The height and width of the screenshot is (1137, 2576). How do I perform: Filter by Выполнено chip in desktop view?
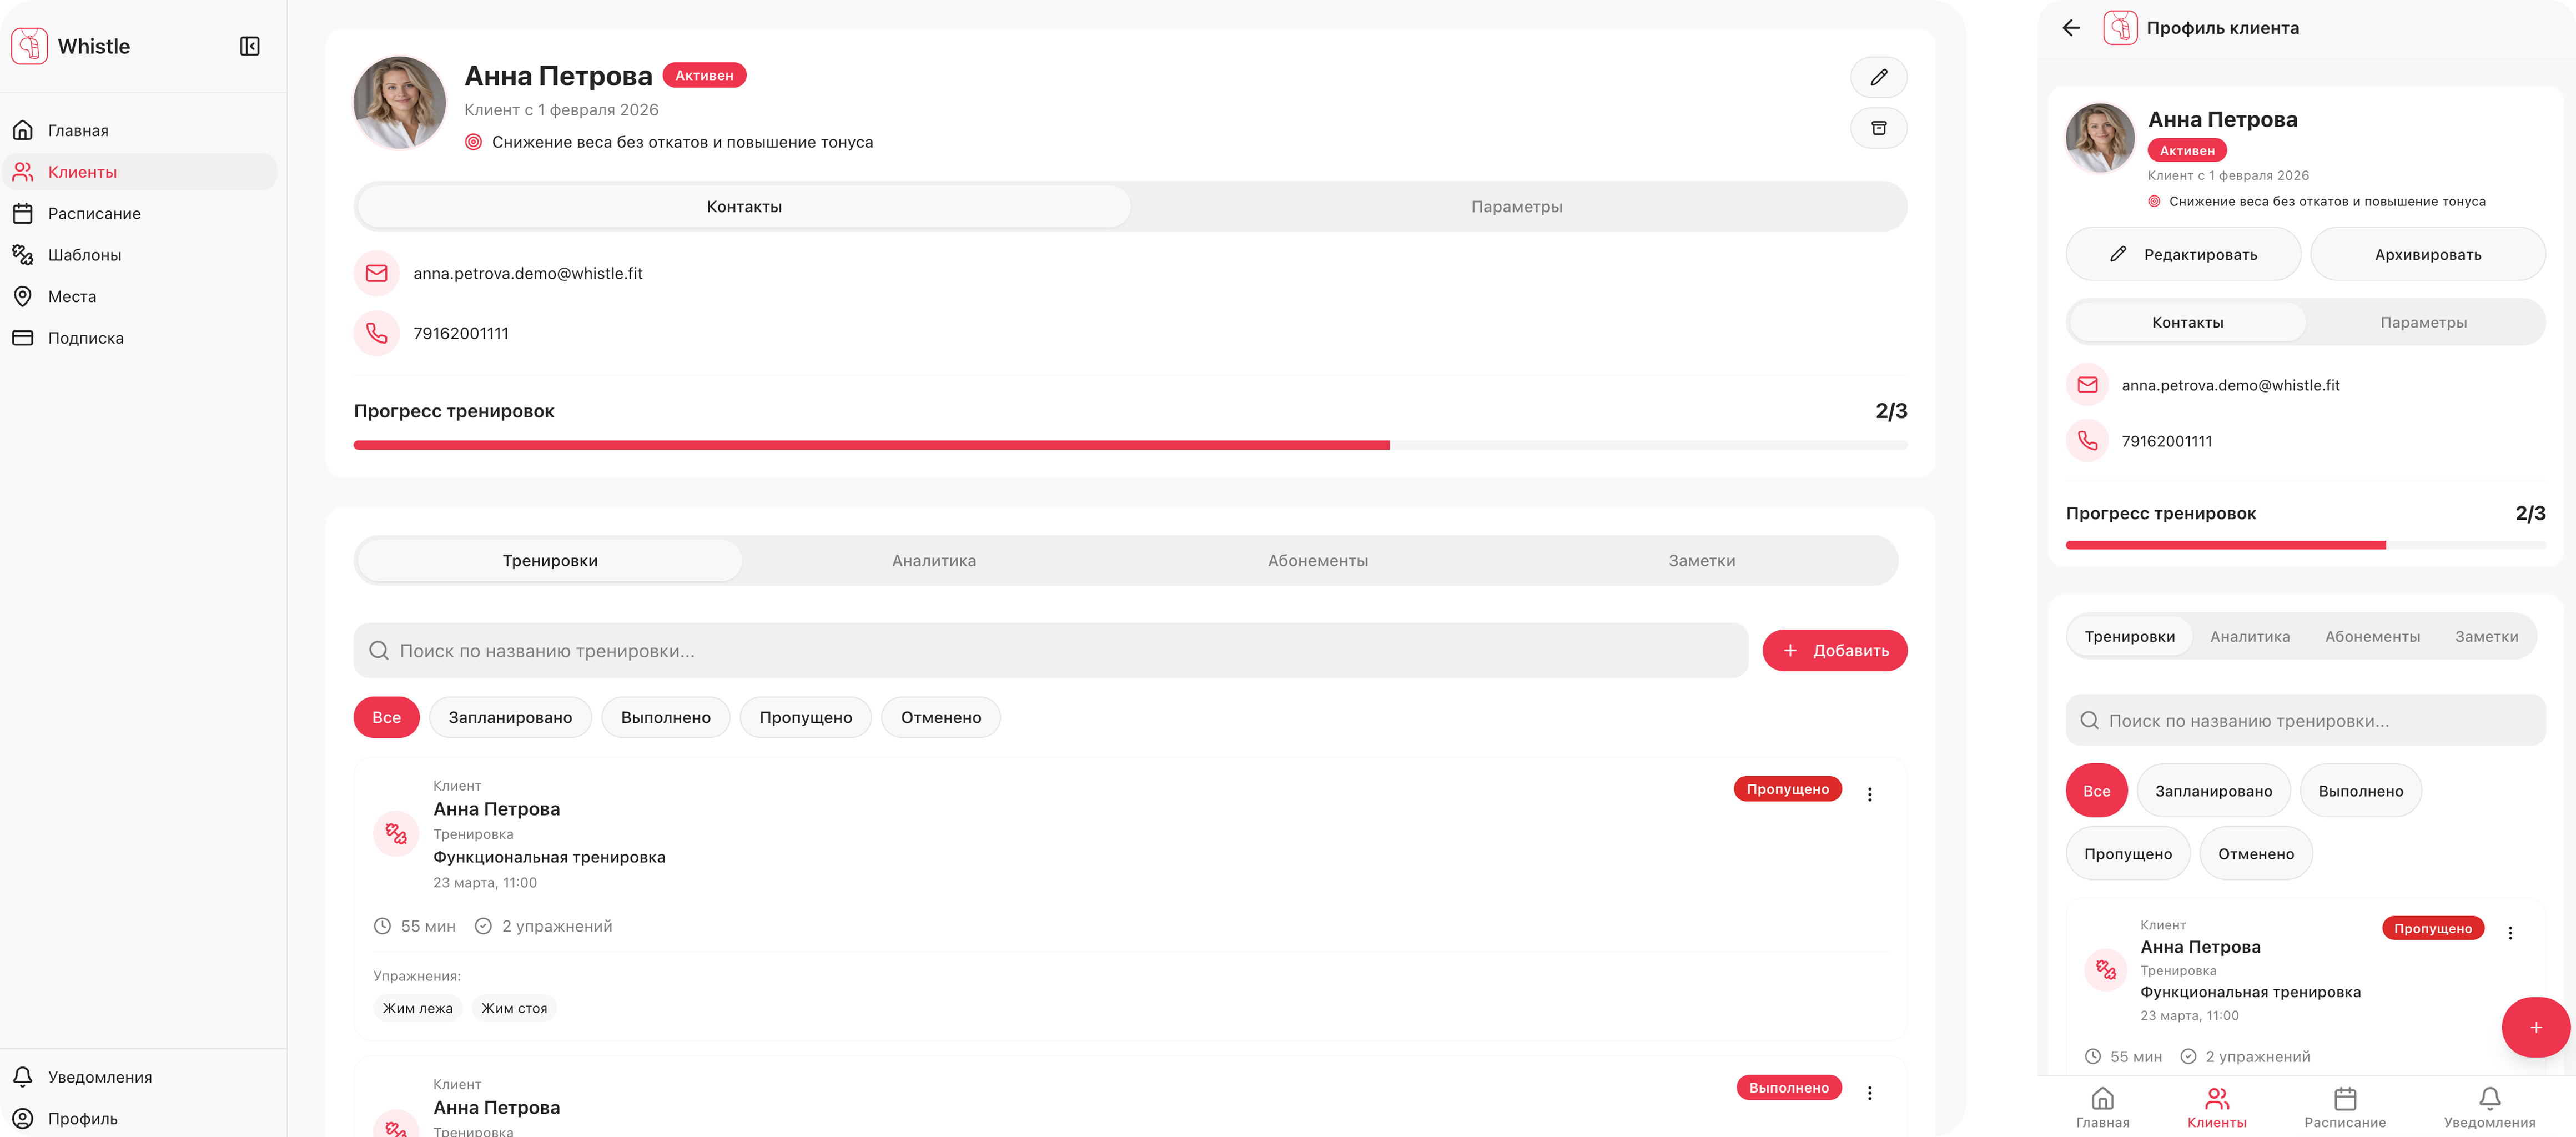click(x=665, y=717)
